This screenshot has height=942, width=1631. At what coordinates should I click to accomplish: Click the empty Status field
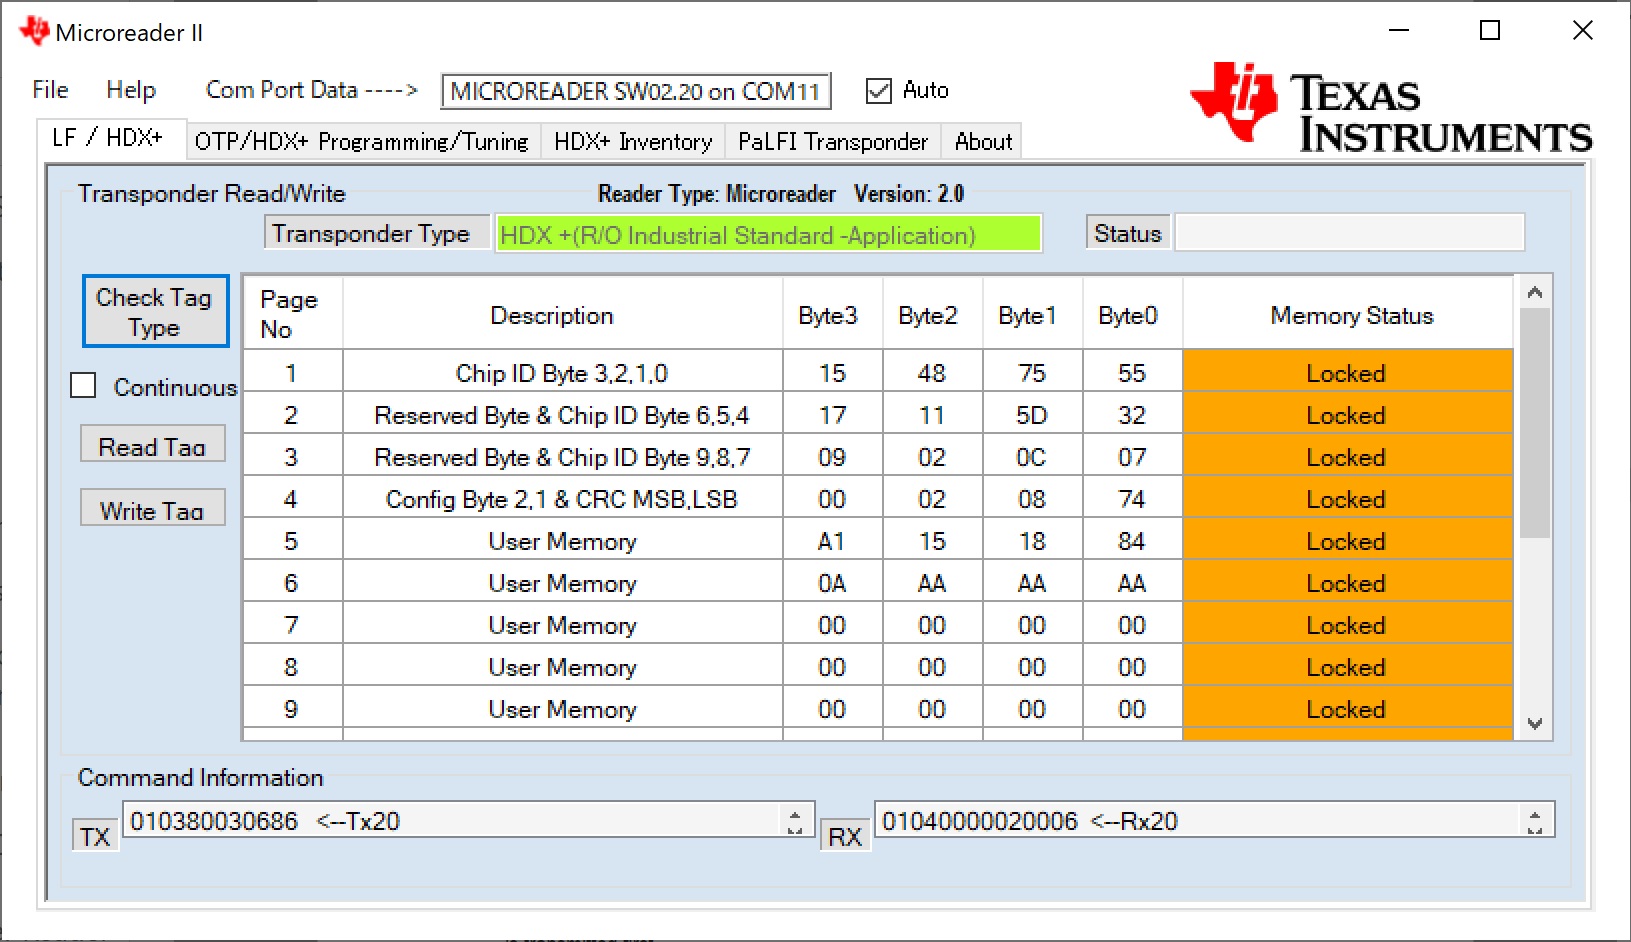click(x=1349, y=233)
